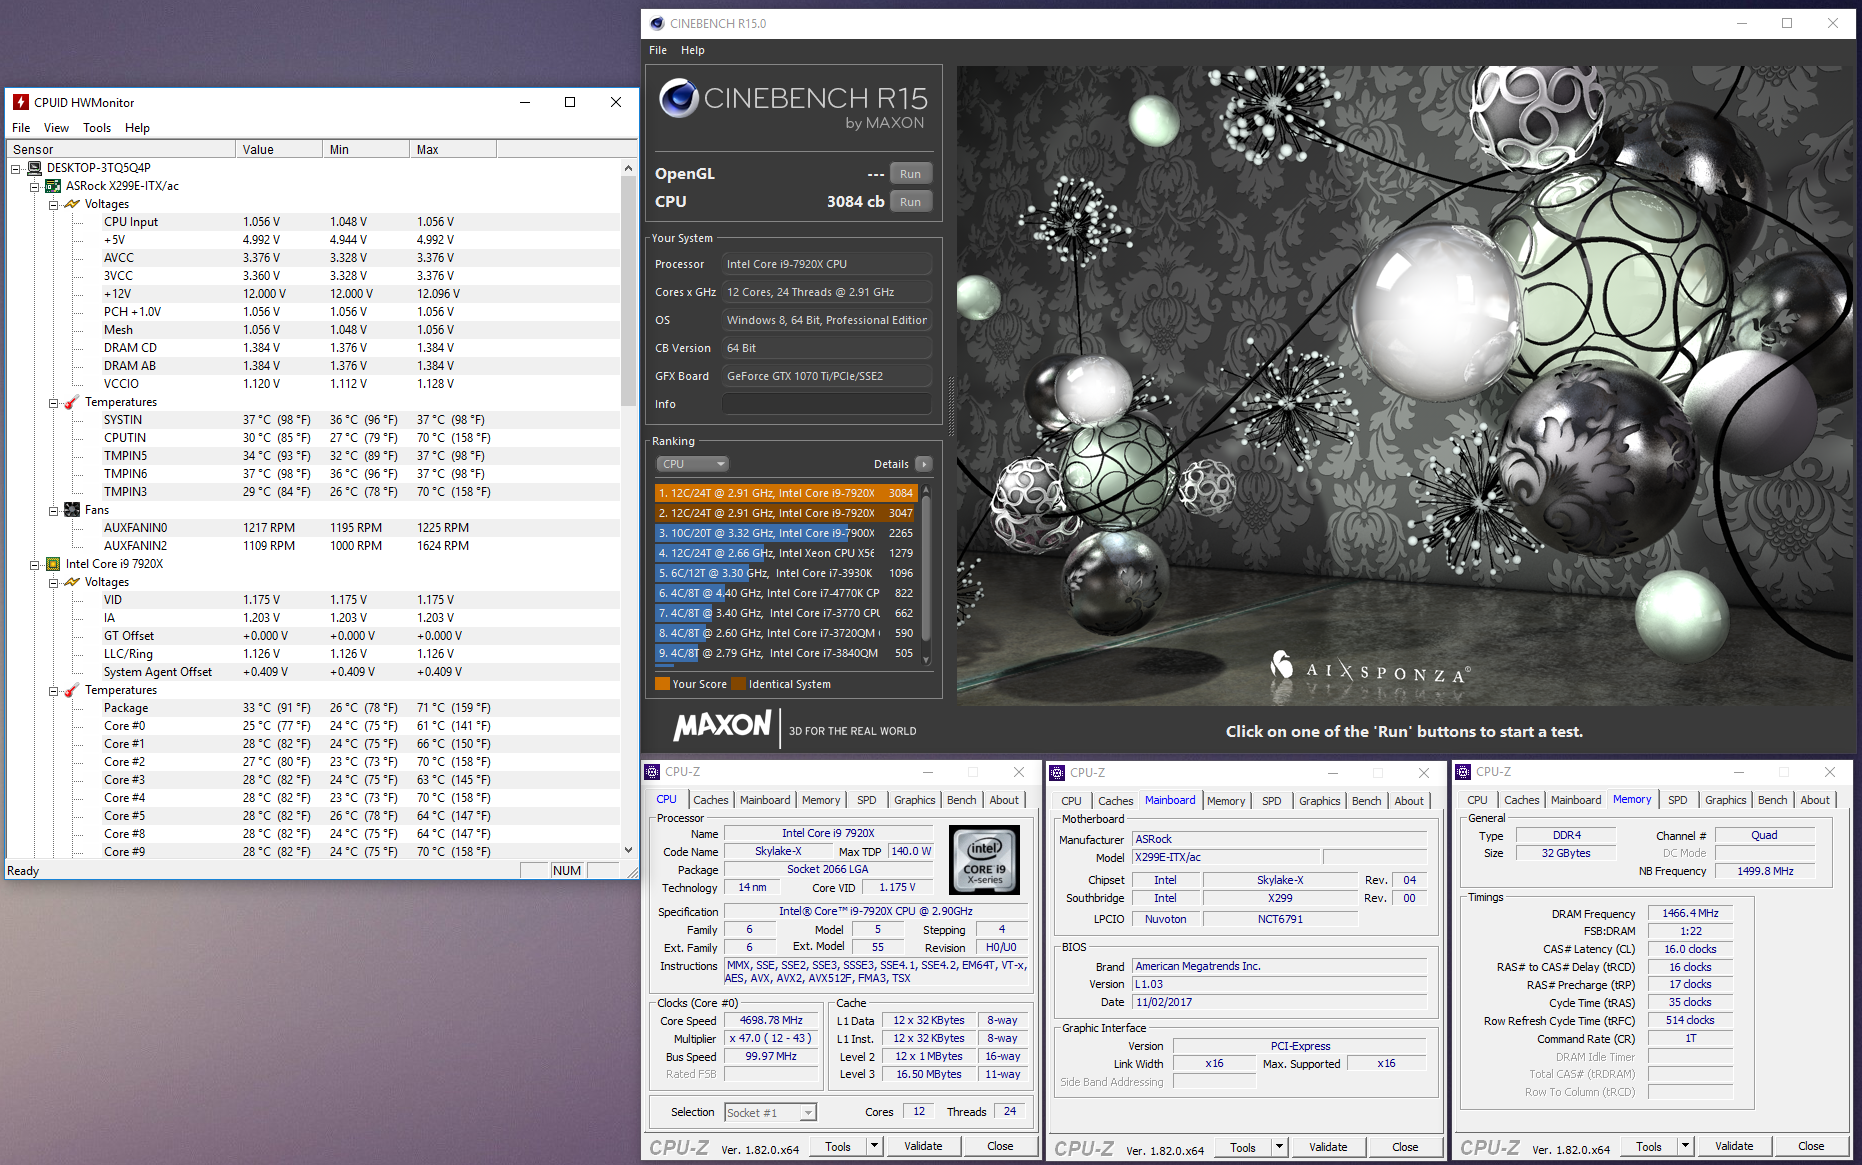
Task: Click the ASRock X299E-ITX/ac motherboard icon
Action: click(x=53, y=186)
